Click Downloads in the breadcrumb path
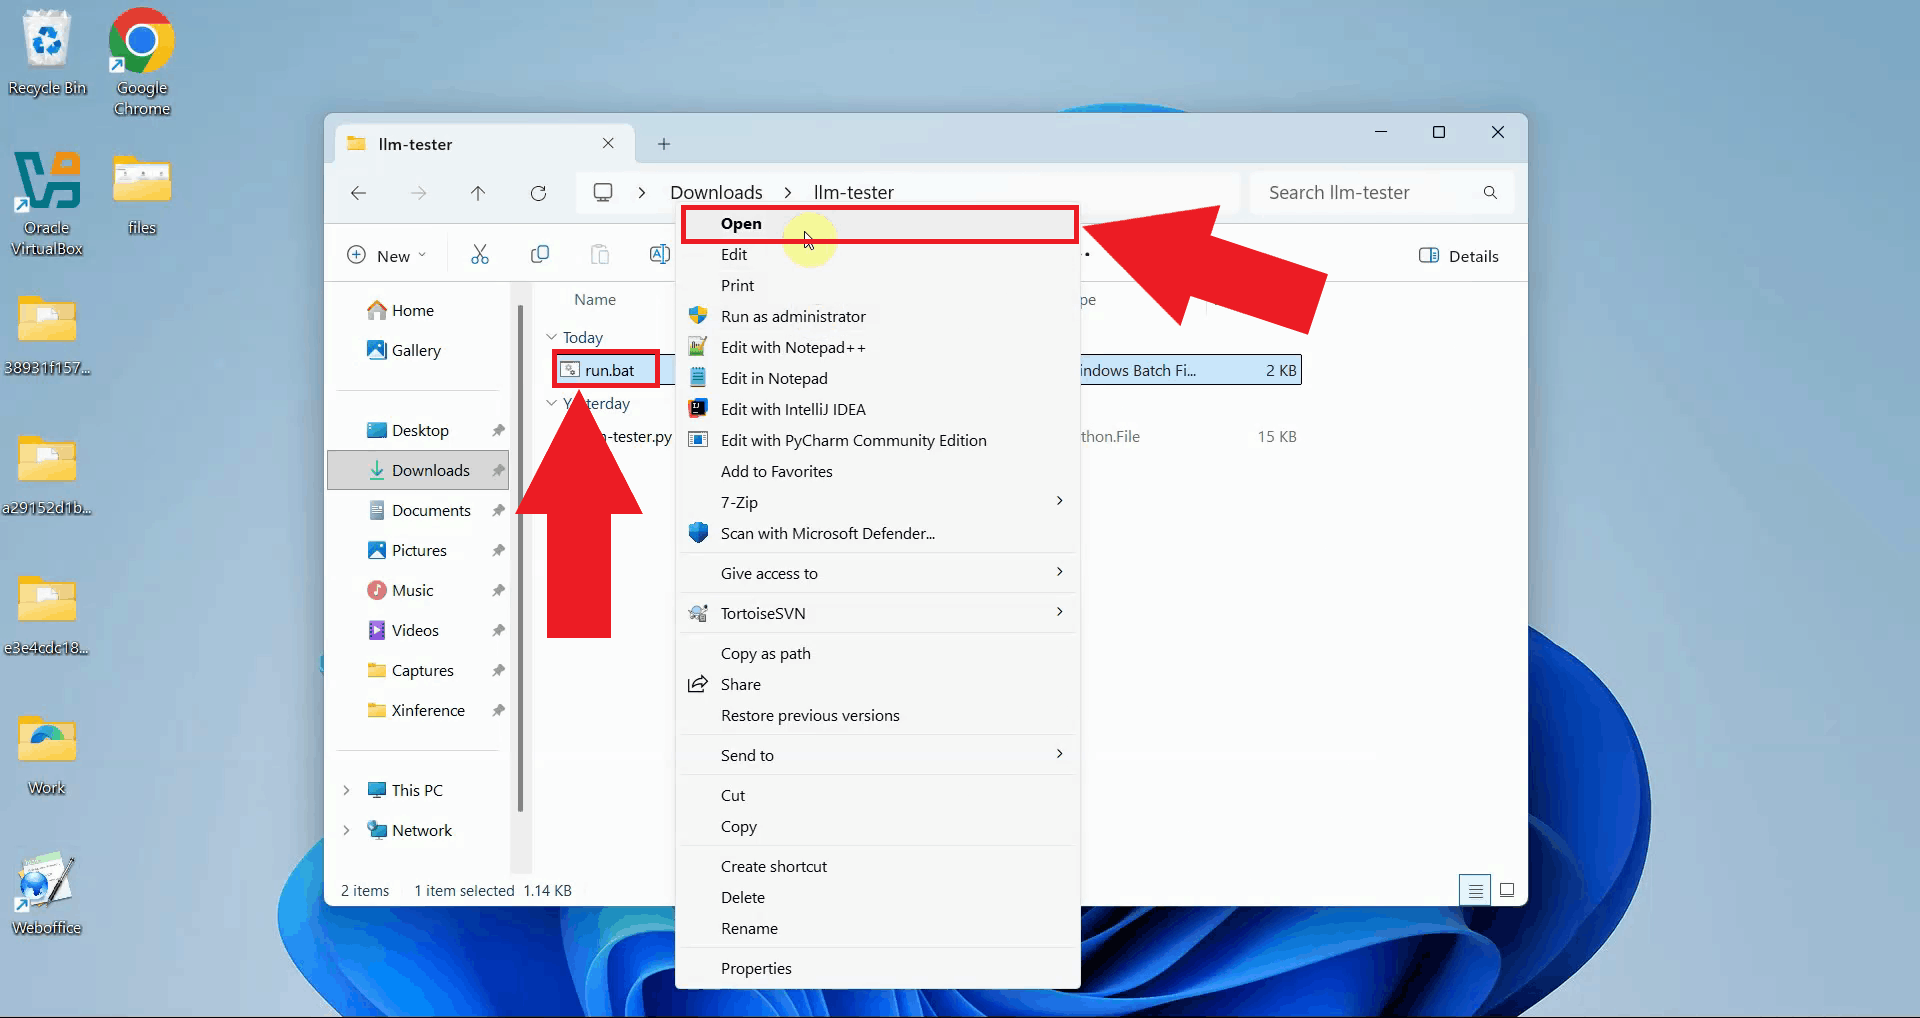 click(x=716, y=192)
